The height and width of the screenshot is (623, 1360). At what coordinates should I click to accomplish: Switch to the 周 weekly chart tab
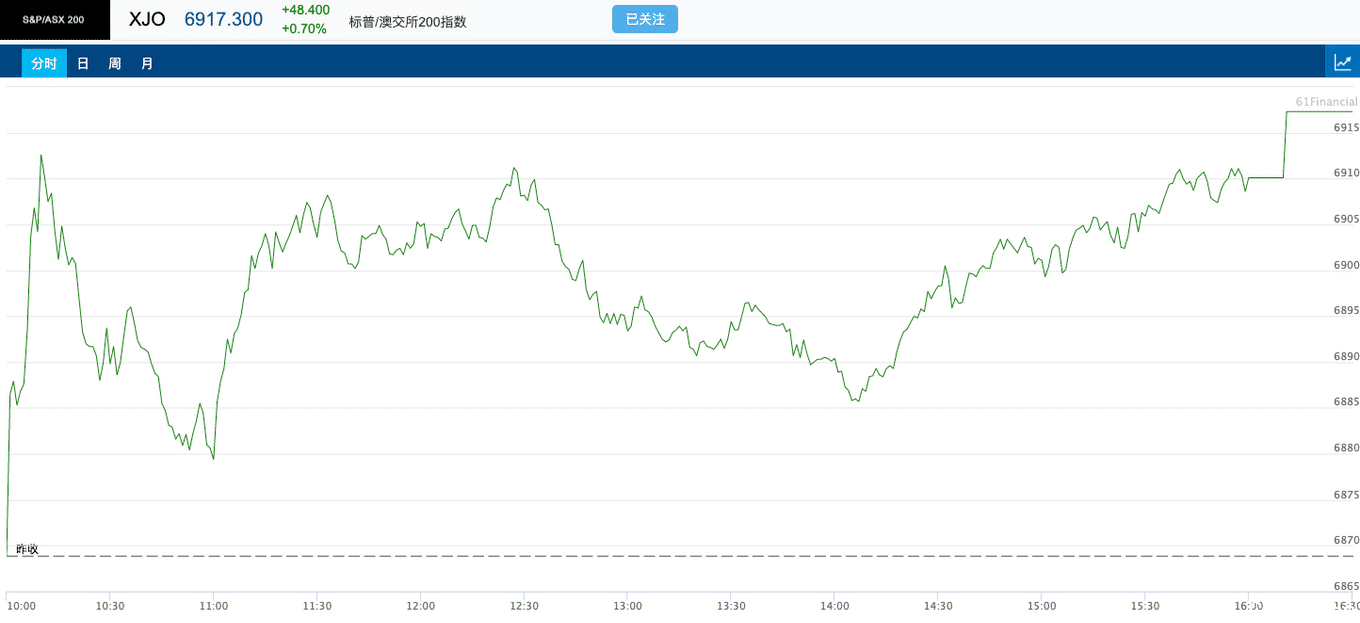(x=115, y=63)
